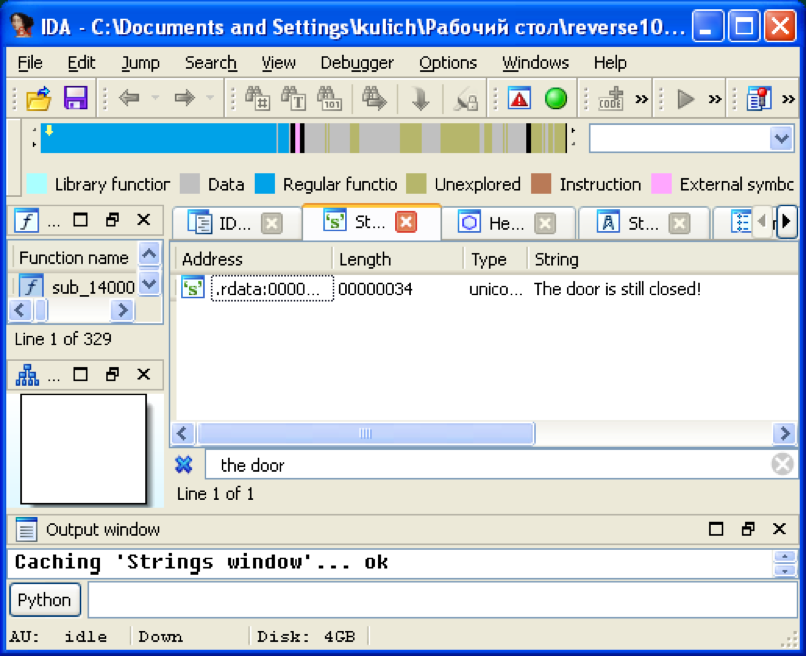Click the Library function color swatch

pos(36,184)
